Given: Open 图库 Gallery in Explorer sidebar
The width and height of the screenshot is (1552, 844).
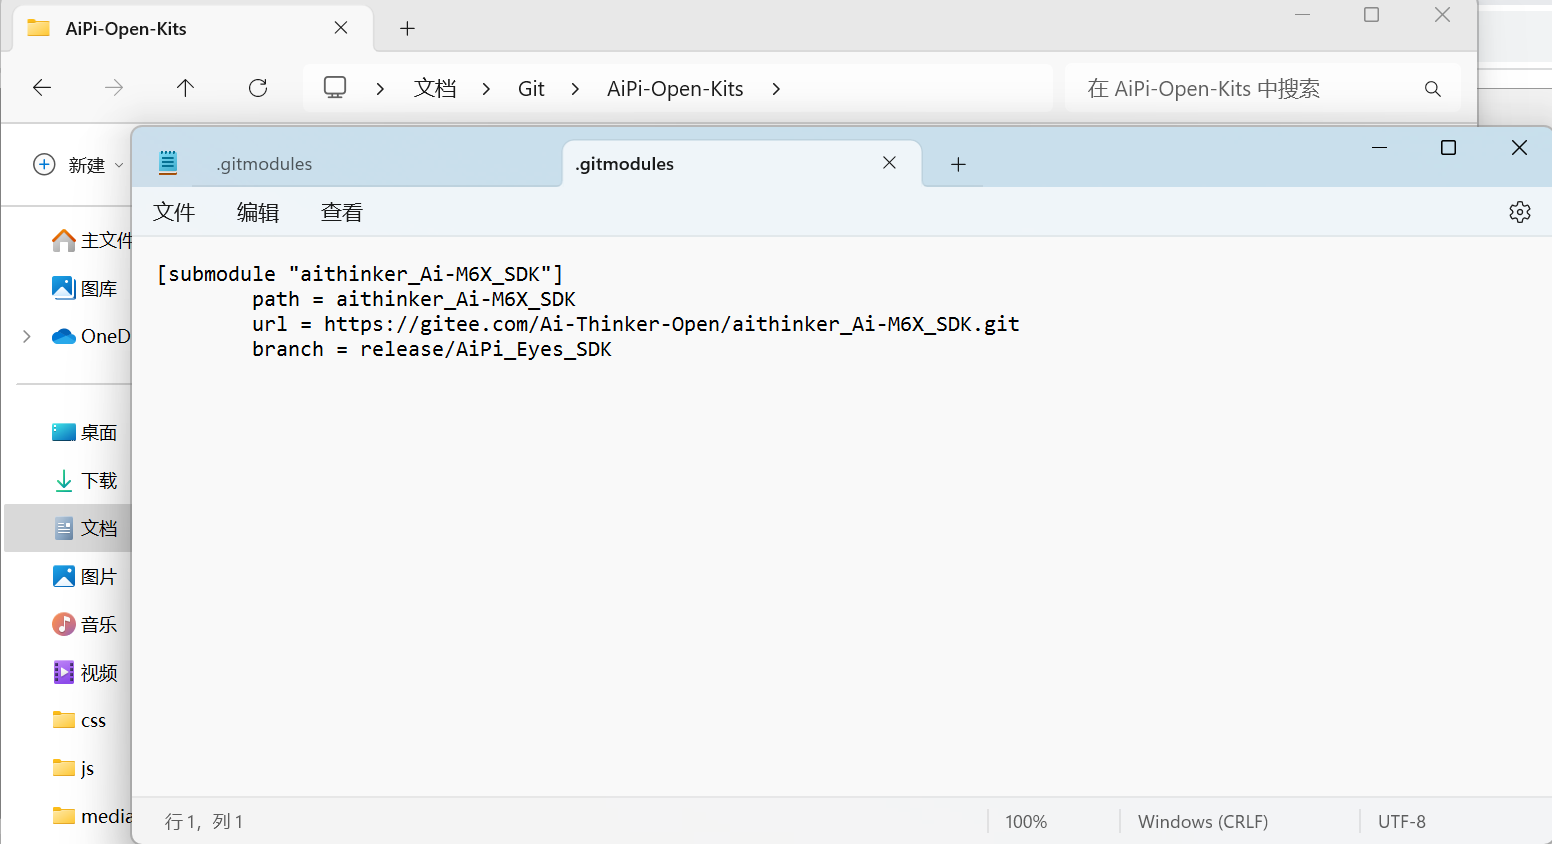Looking at the screenshot, I should pos(85,288).
